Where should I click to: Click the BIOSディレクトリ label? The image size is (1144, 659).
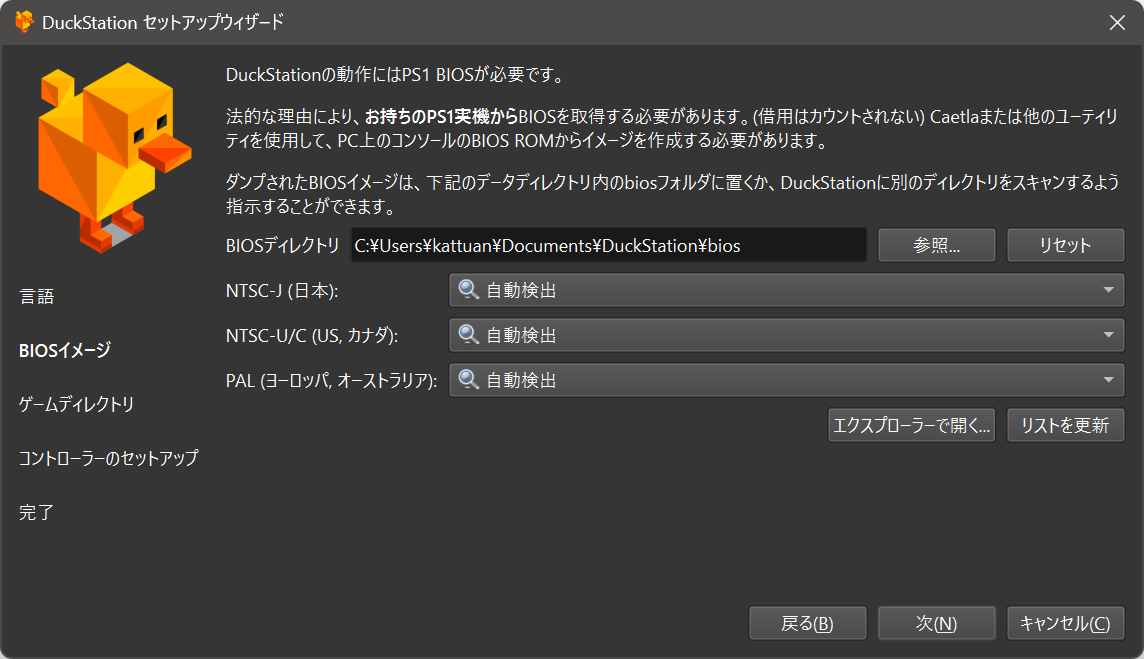click(x=282, y=245)
